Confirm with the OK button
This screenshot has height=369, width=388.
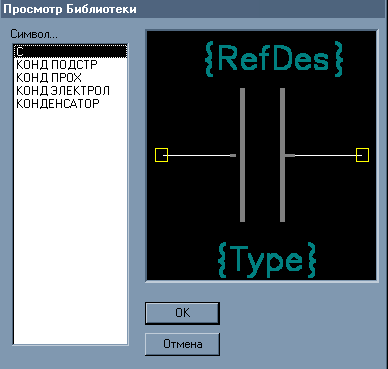click(182, 313)
